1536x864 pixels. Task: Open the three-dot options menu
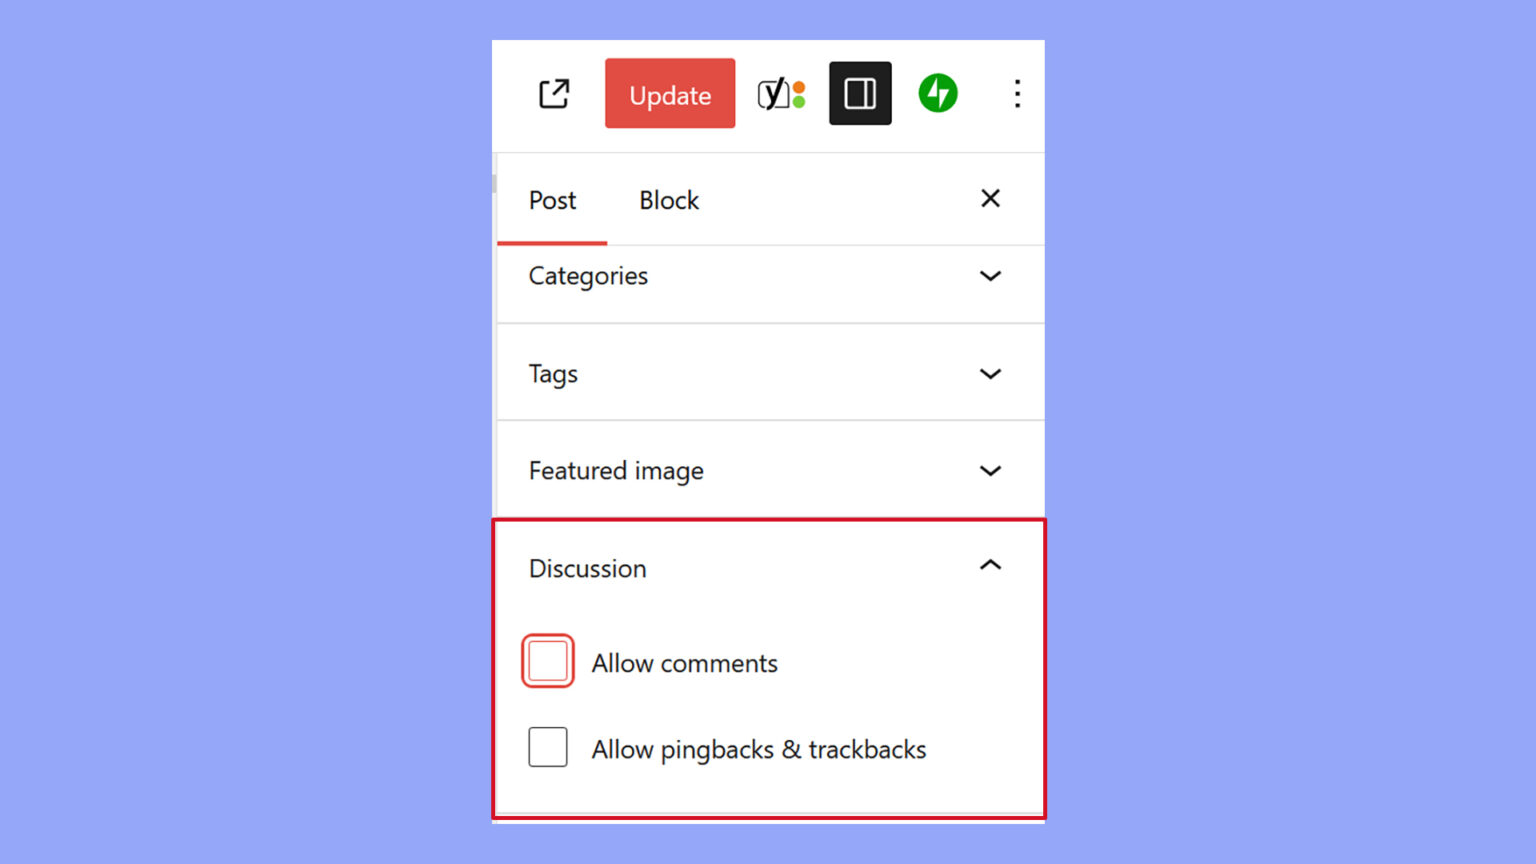point(1017,93)
